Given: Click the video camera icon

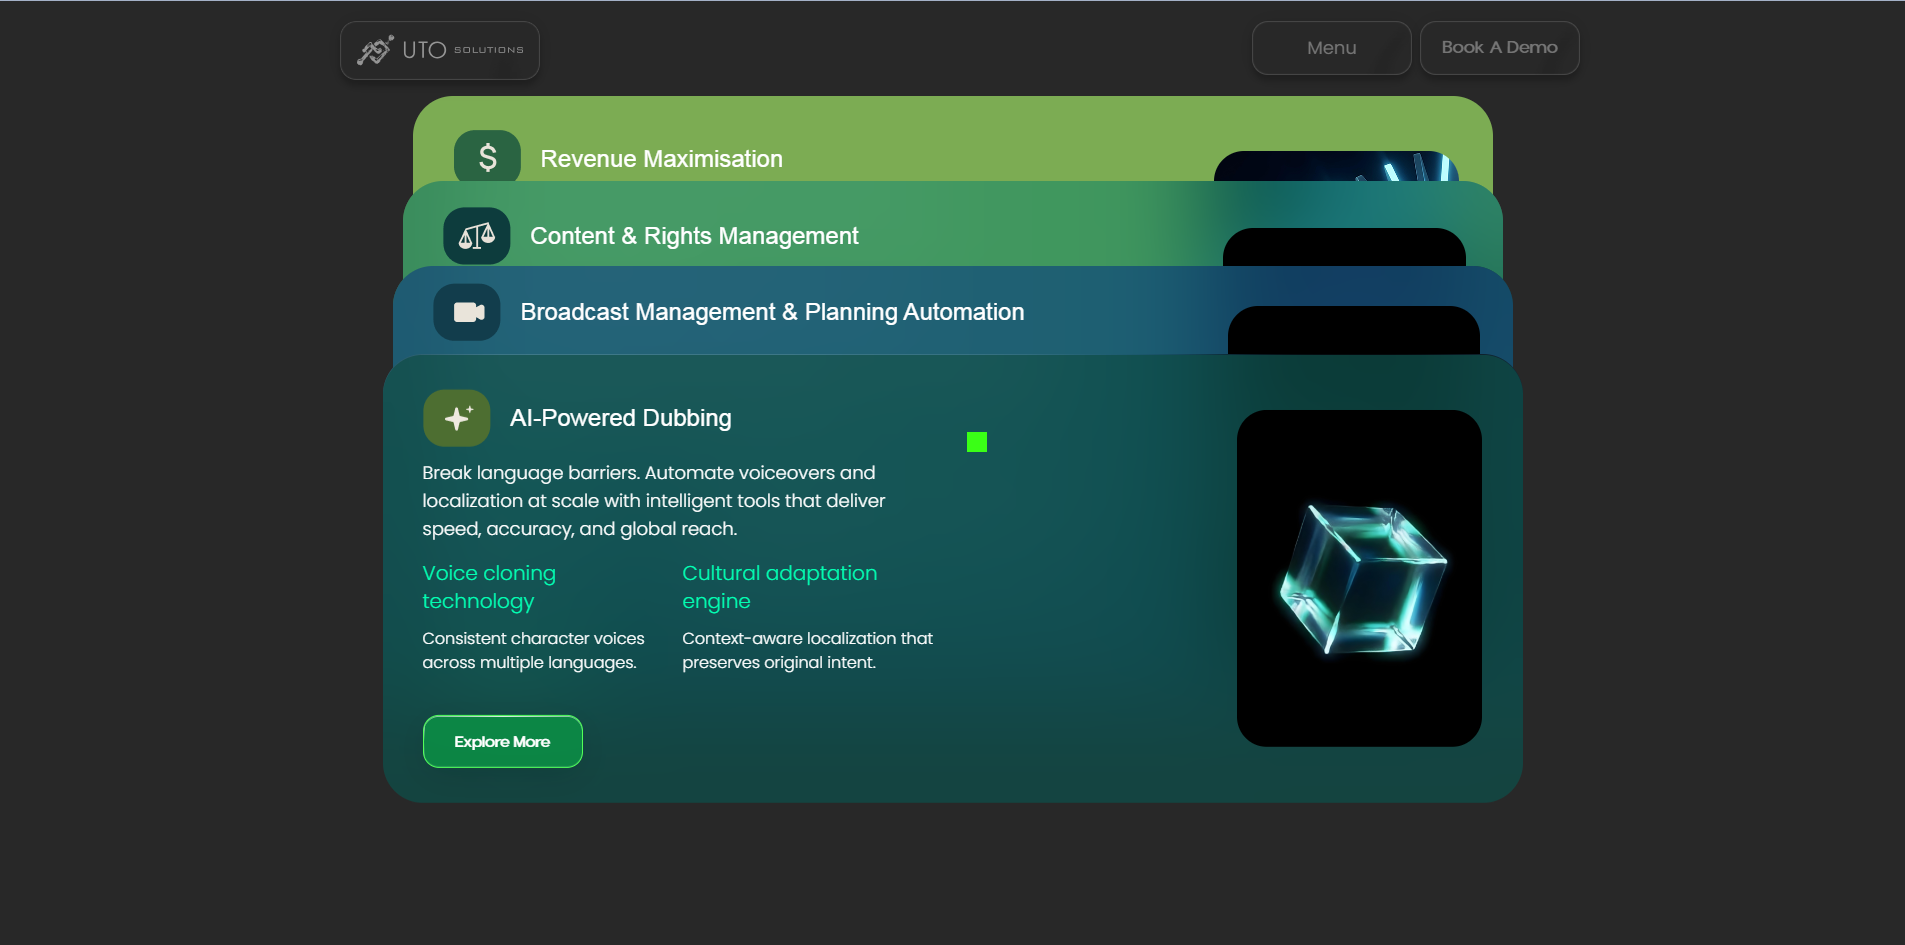Looking at the screenshot, I should [467, 312].
